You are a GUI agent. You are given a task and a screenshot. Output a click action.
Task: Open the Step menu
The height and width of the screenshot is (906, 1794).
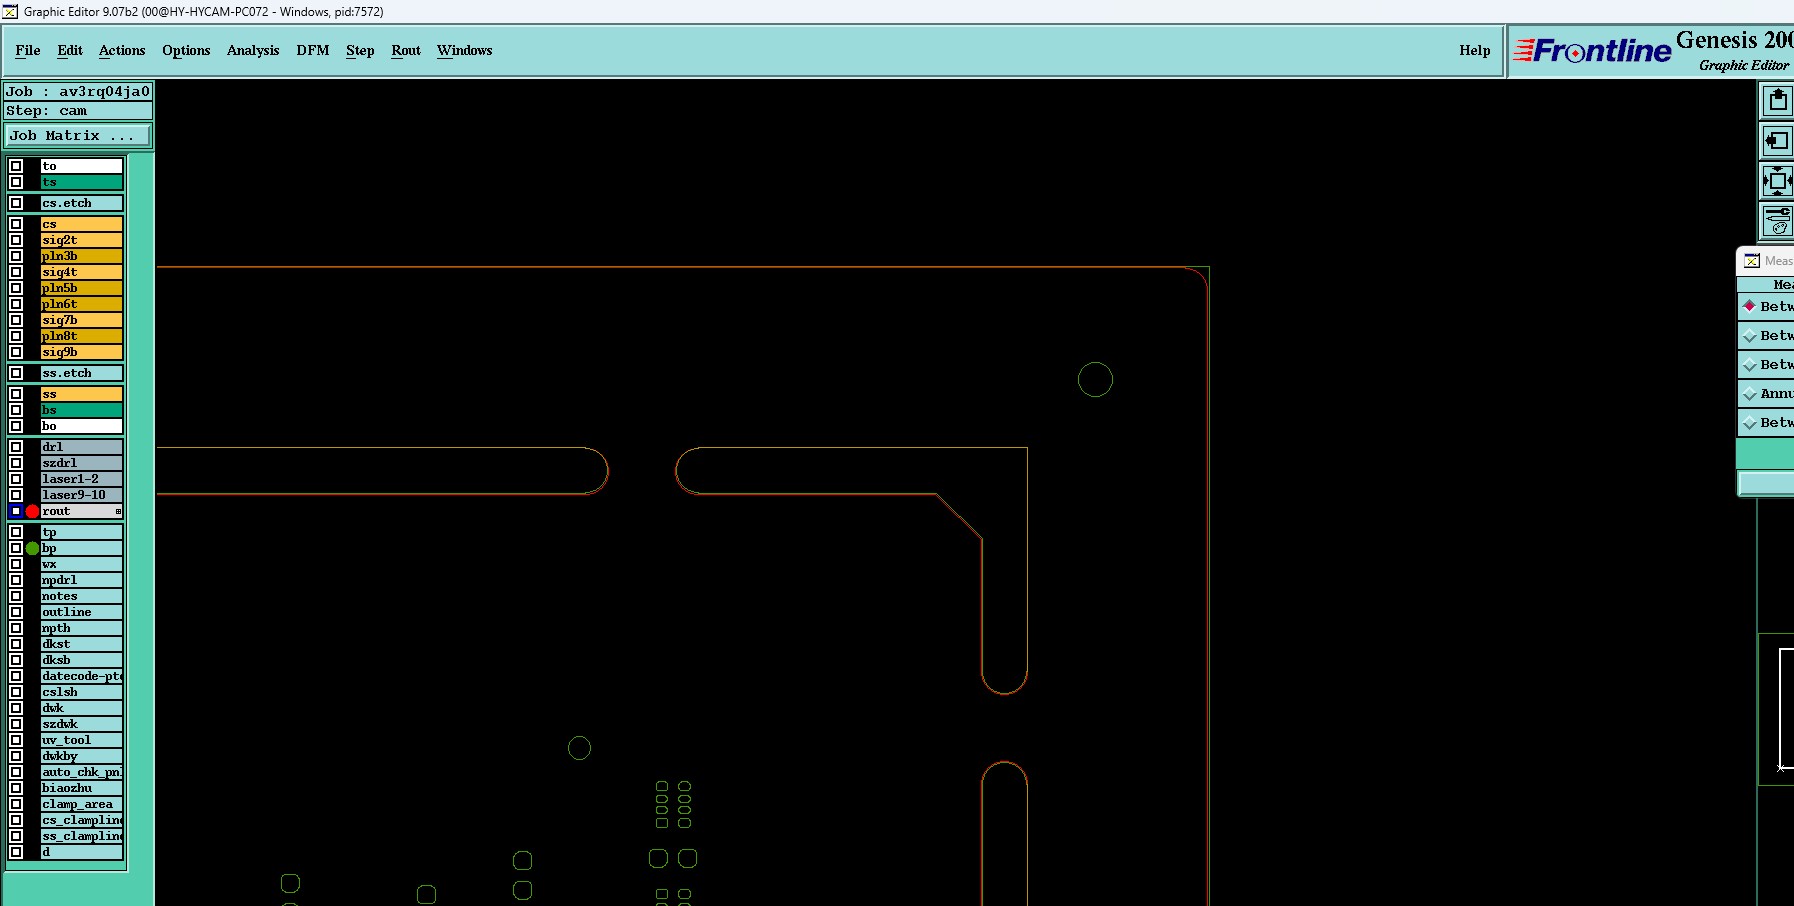tap(360, 51)
